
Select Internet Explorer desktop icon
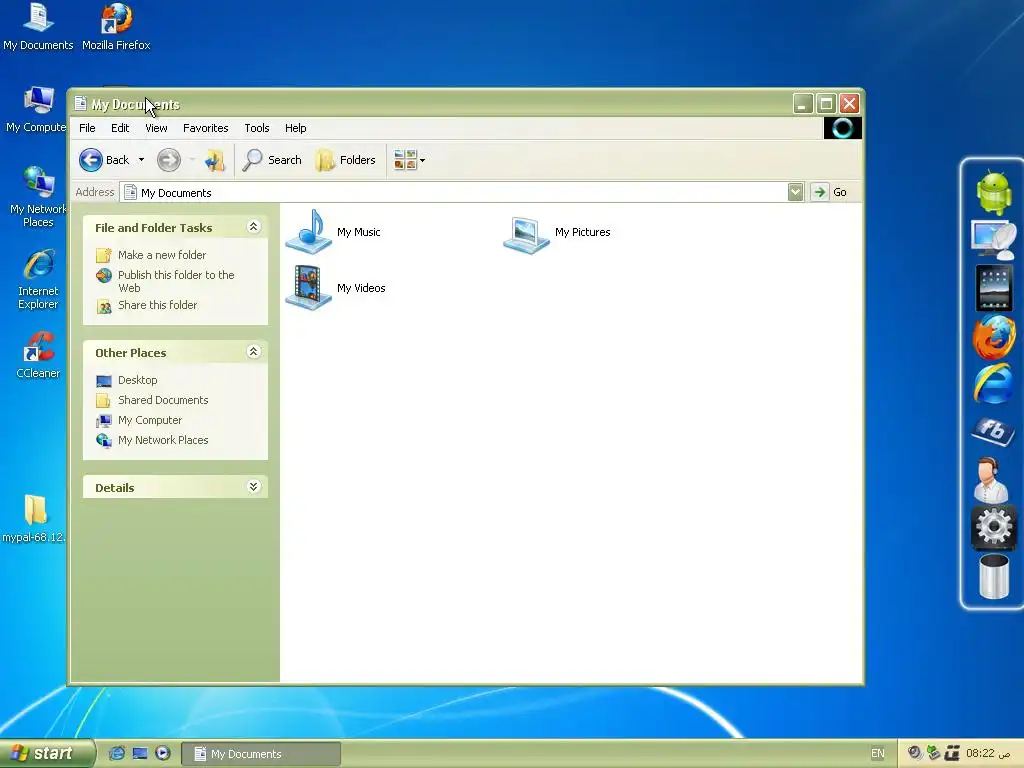38,278
